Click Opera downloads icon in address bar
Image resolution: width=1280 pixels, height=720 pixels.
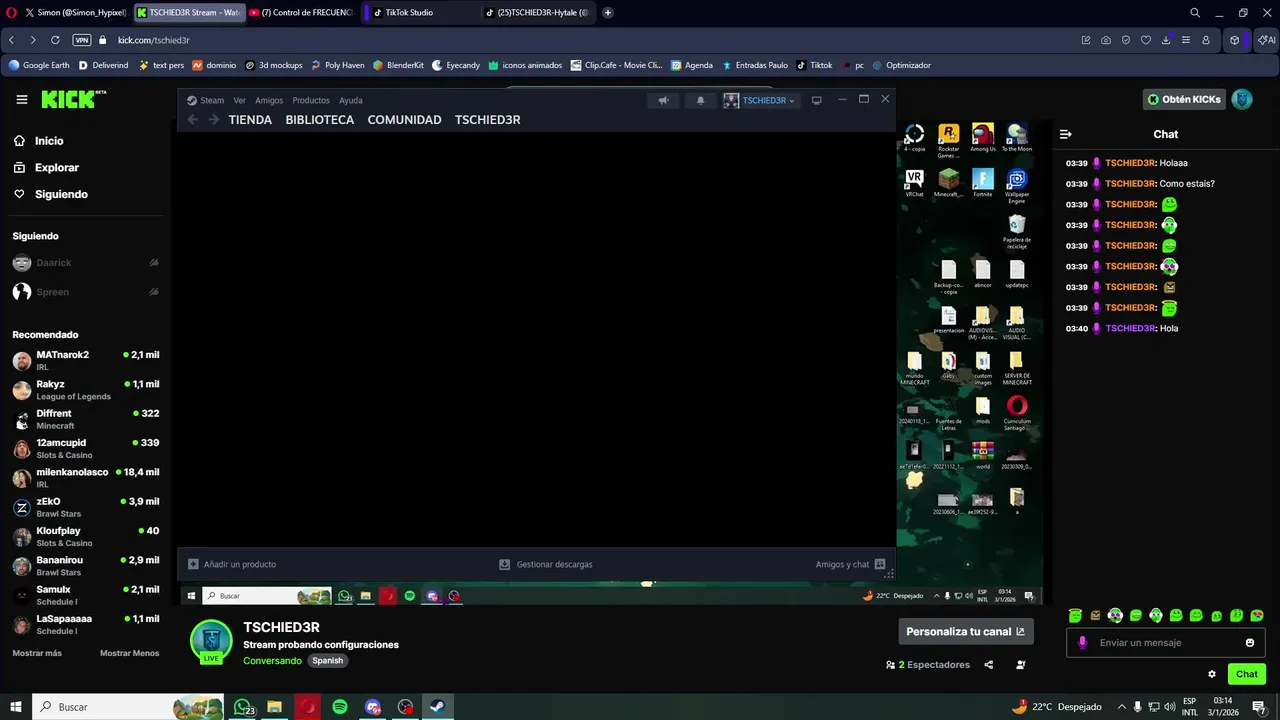point(1165,40)
